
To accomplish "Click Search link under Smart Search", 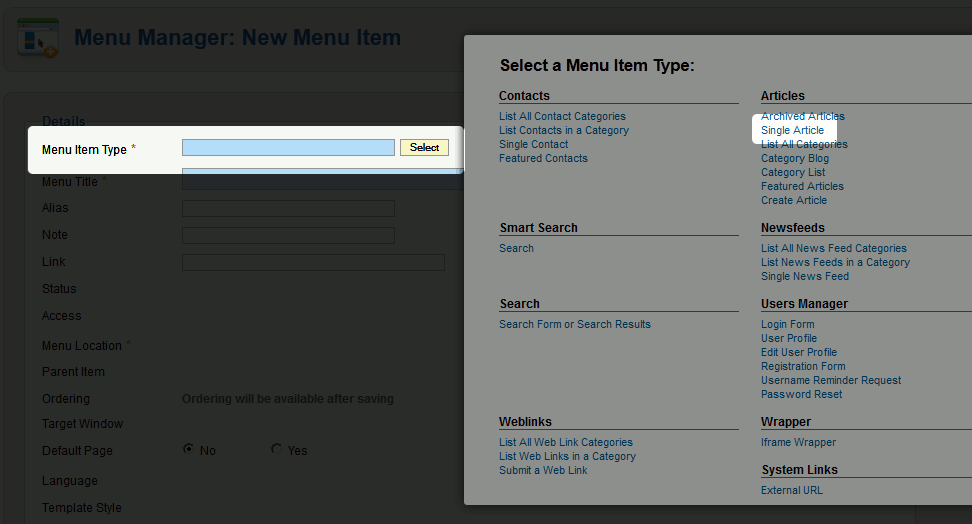I will (516, 248).
